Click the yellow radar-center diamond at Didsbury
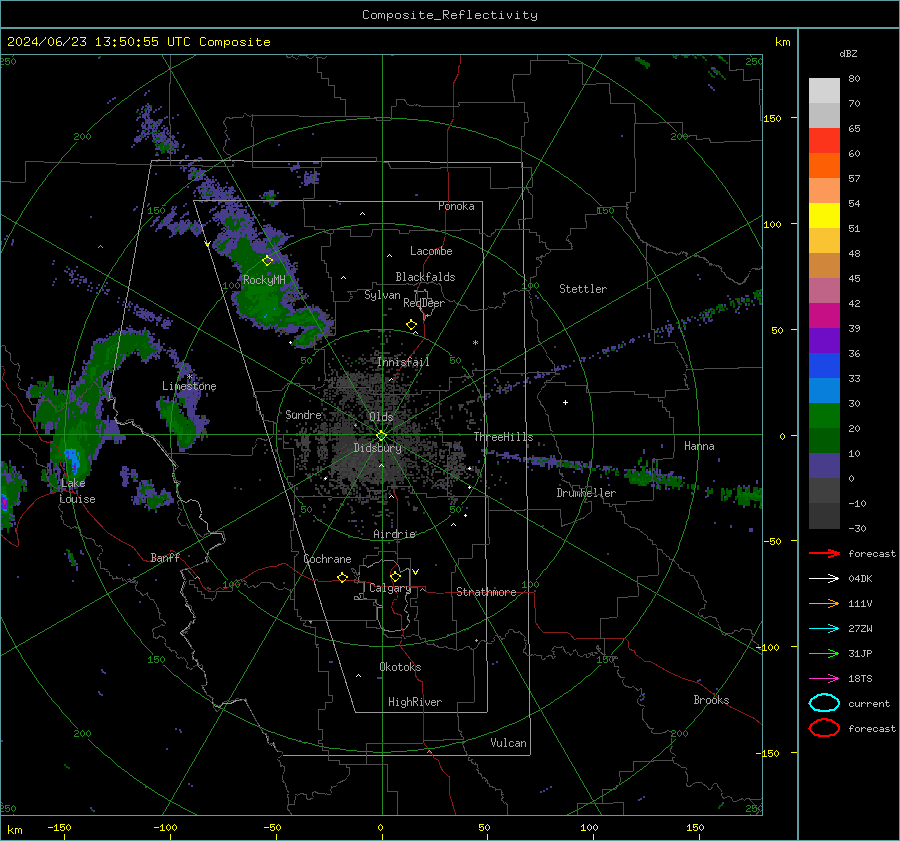900x841 pixels. [x=382, y=436]
